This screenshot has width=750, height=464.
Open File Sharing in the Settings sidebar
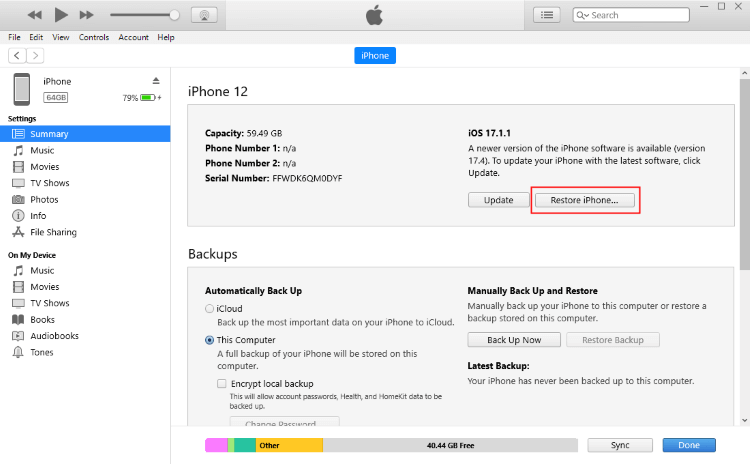click(53, 232)
